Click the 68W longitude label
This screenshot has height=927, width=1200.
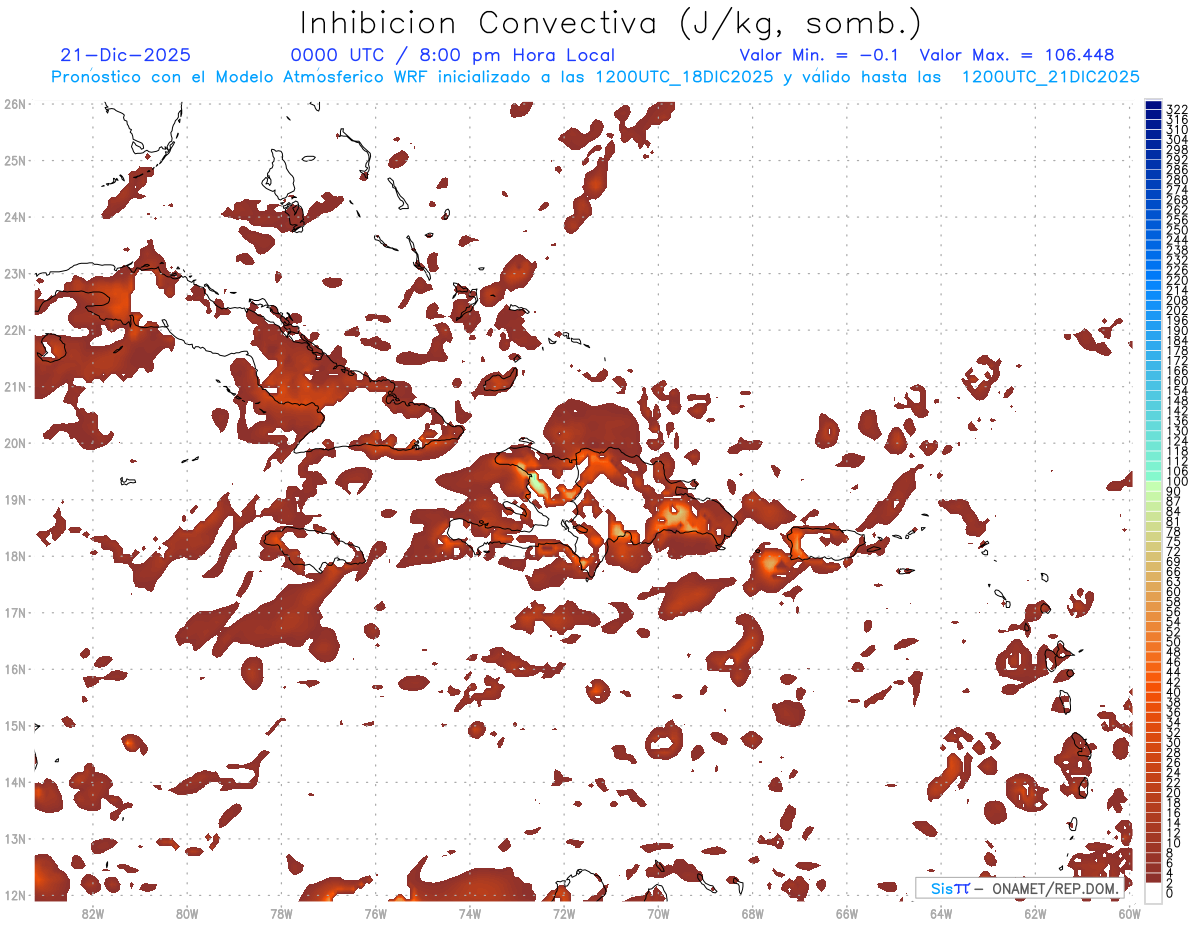(752, 913)
